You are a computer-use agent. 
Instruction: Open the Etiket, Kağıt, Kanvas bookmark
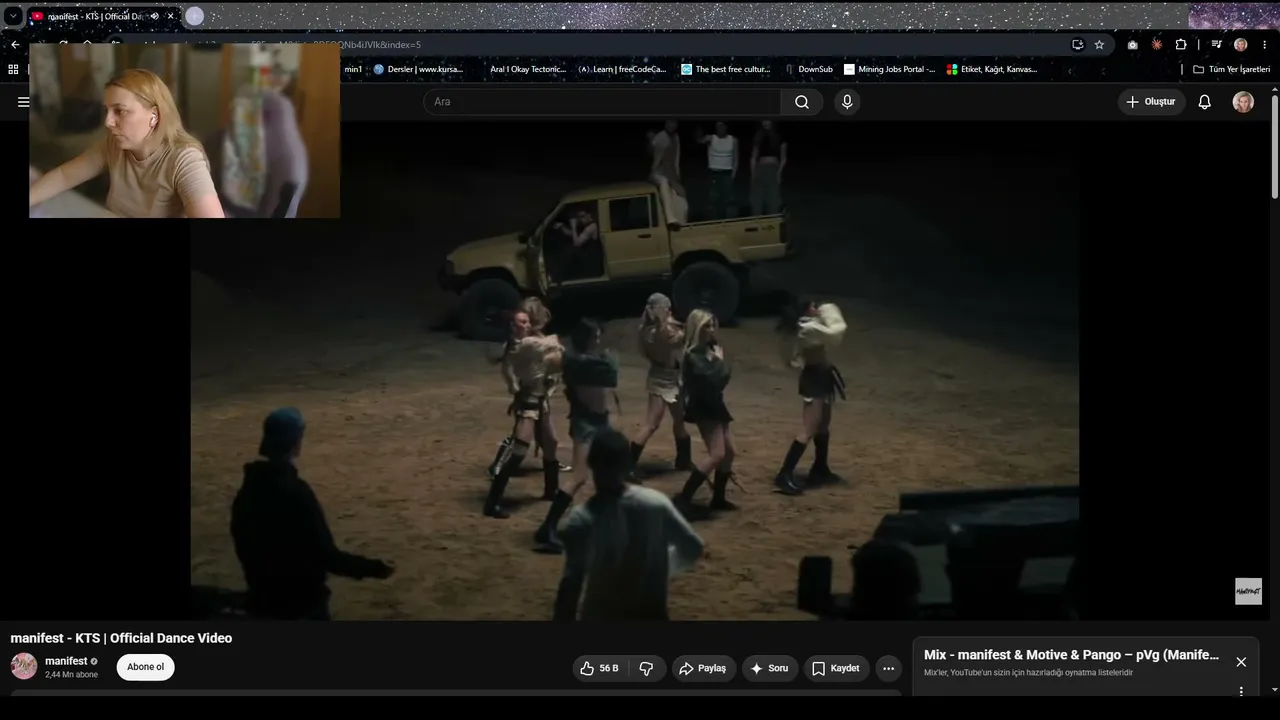[x=992, y=69]
